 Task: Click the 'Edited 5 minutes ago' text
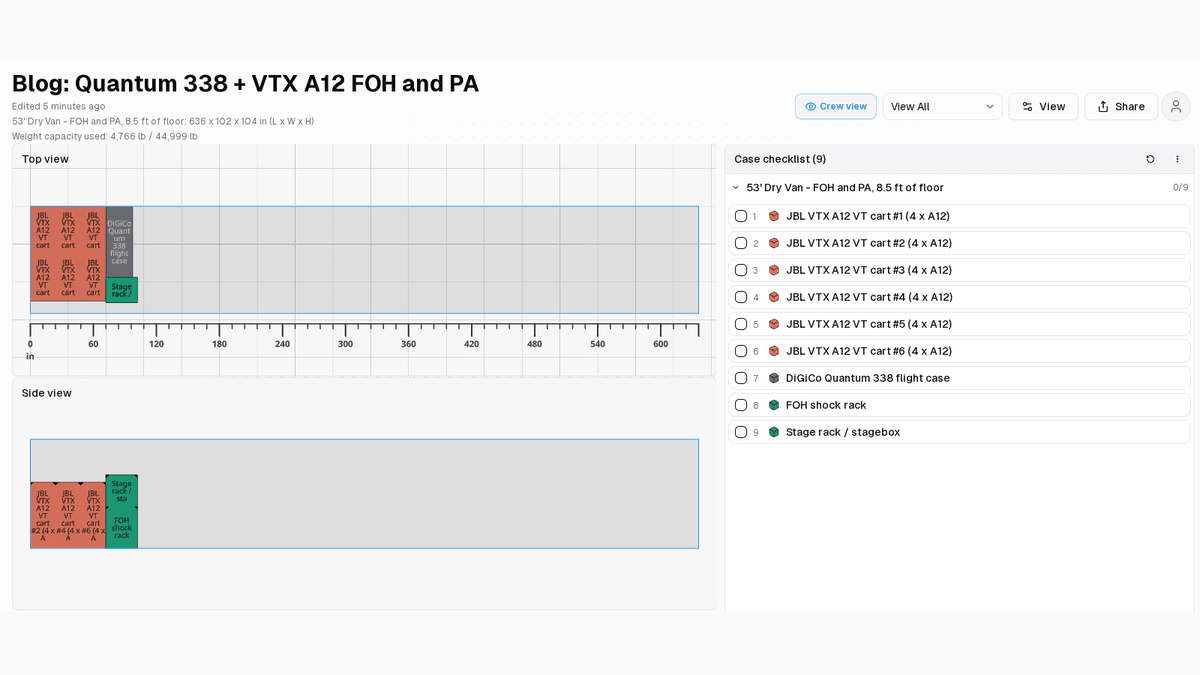(59, 106)
